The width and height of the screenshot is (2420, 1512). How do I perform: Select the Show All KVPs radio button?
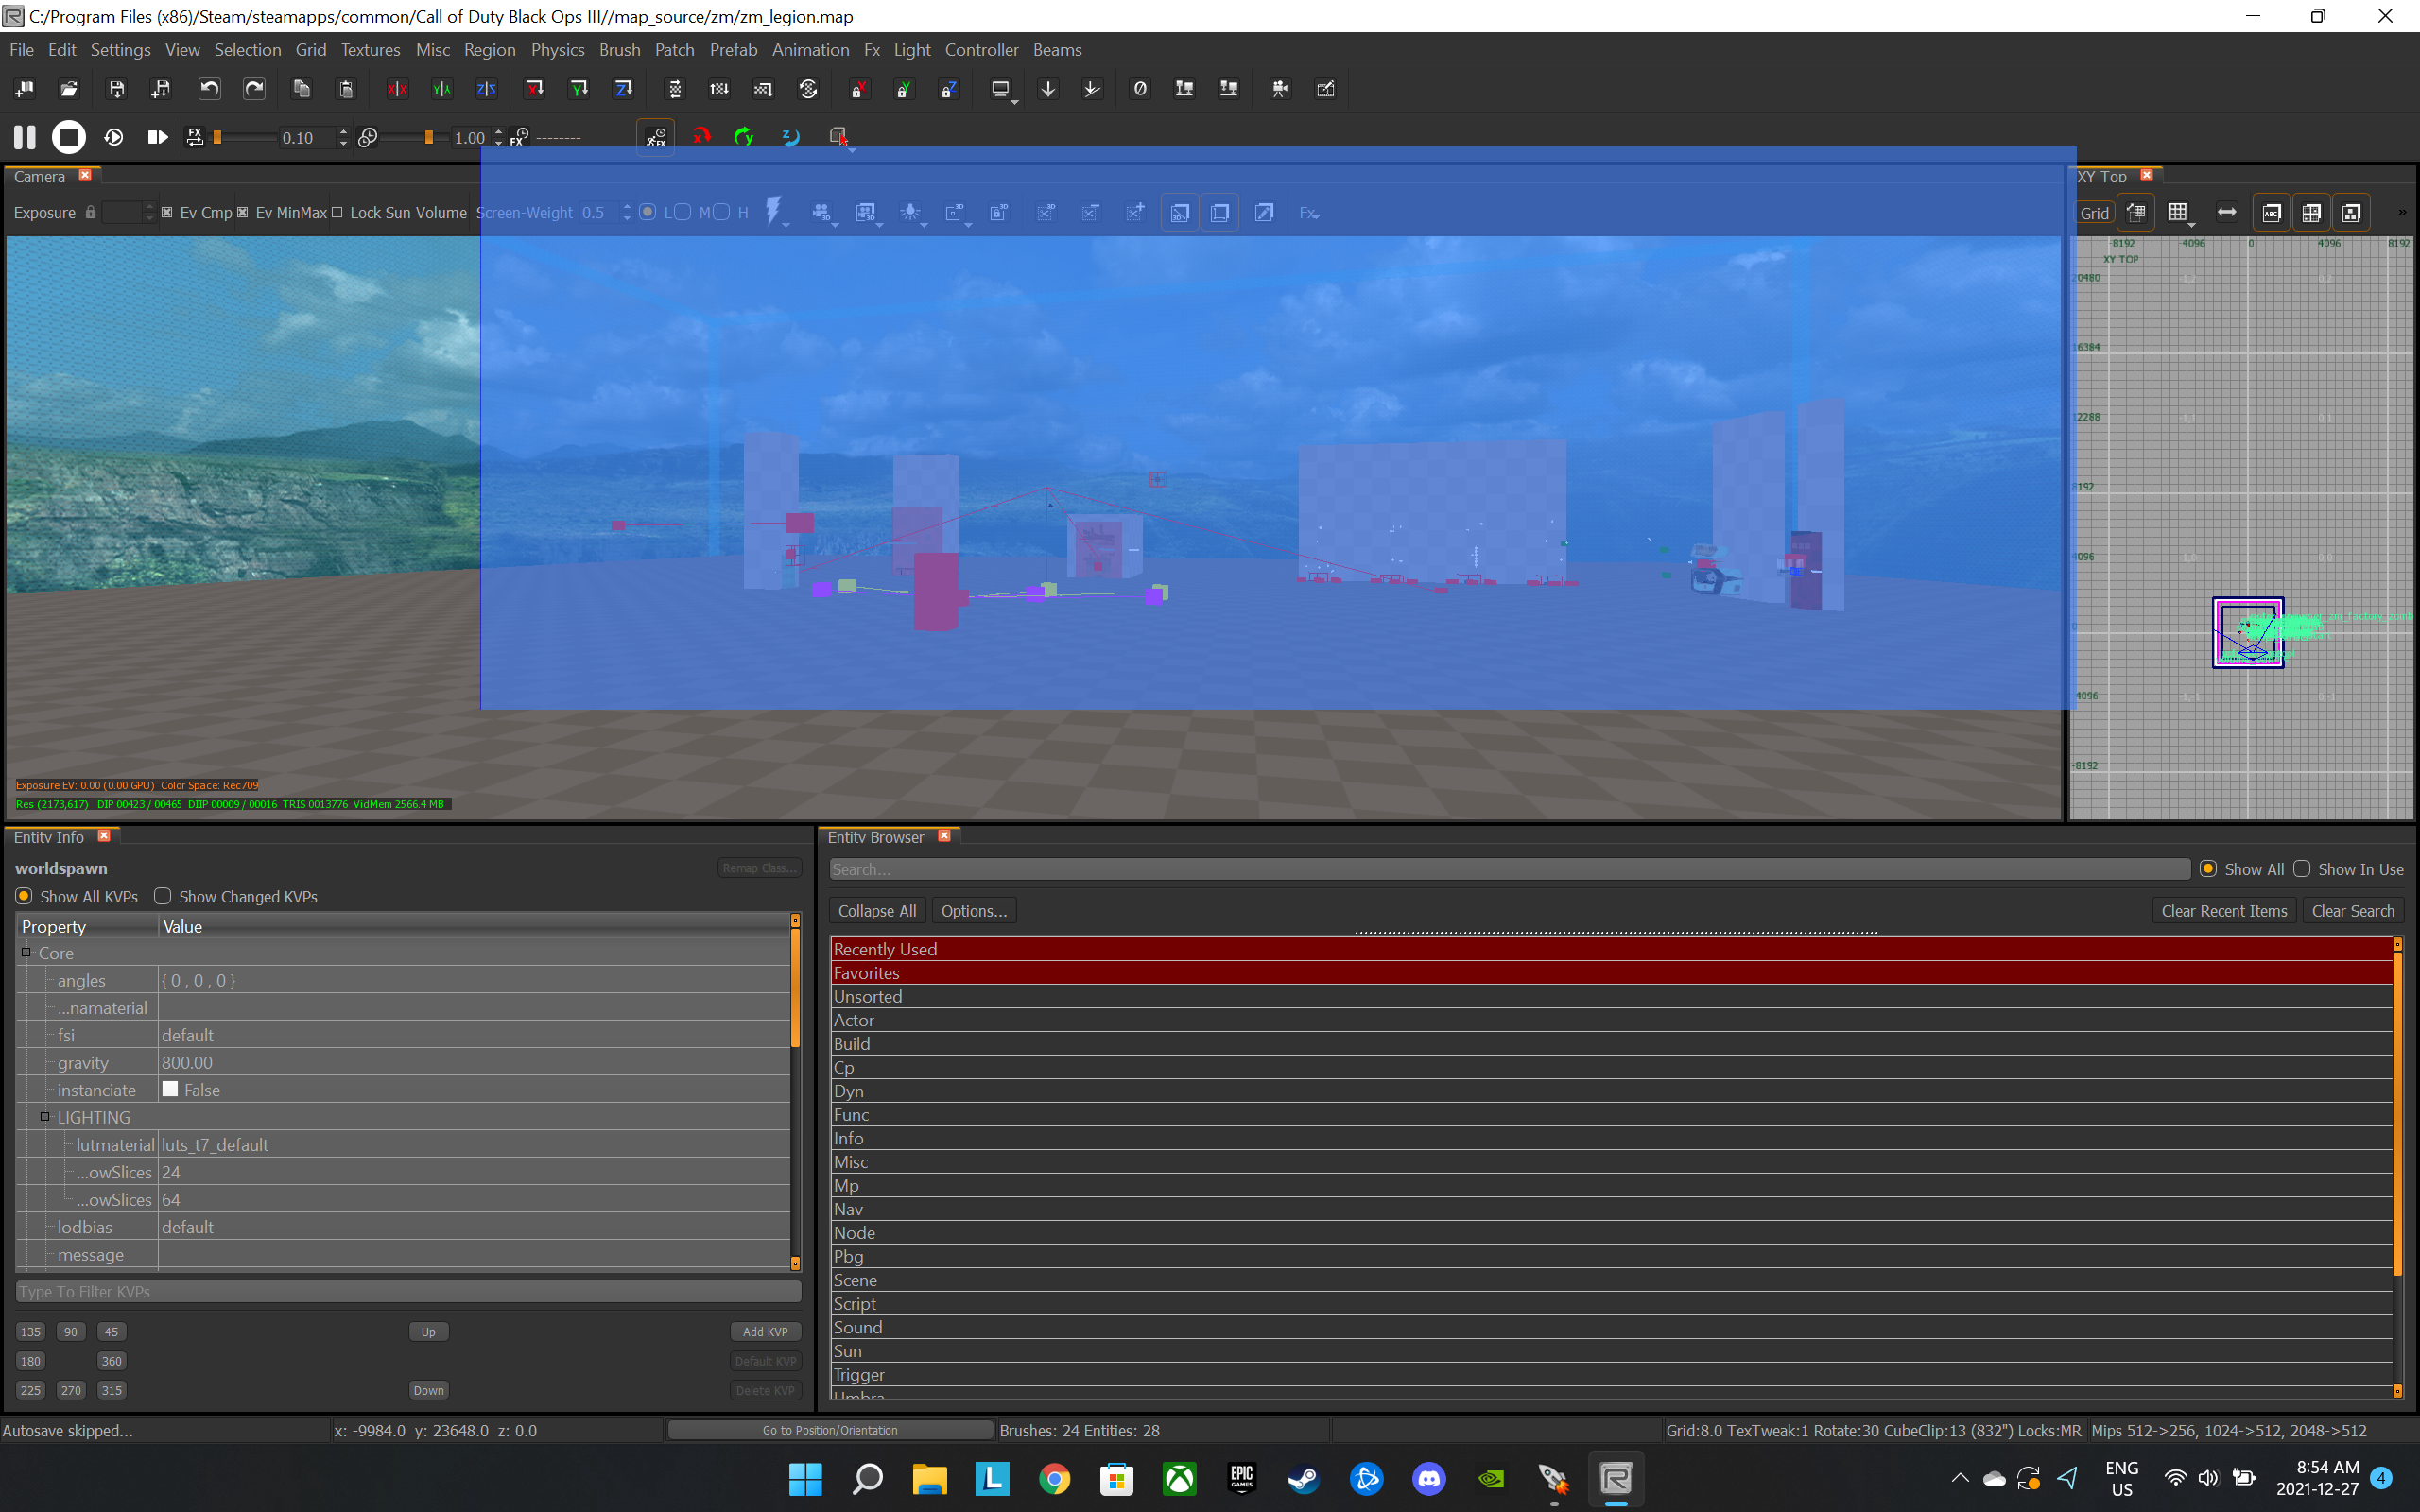click(24, 896)
